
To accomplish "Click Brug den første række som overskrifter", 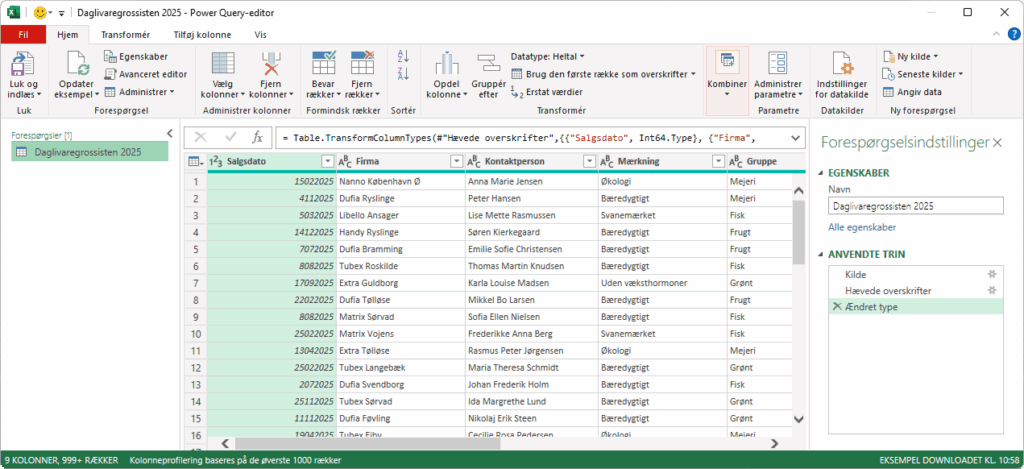I will 603,74.
